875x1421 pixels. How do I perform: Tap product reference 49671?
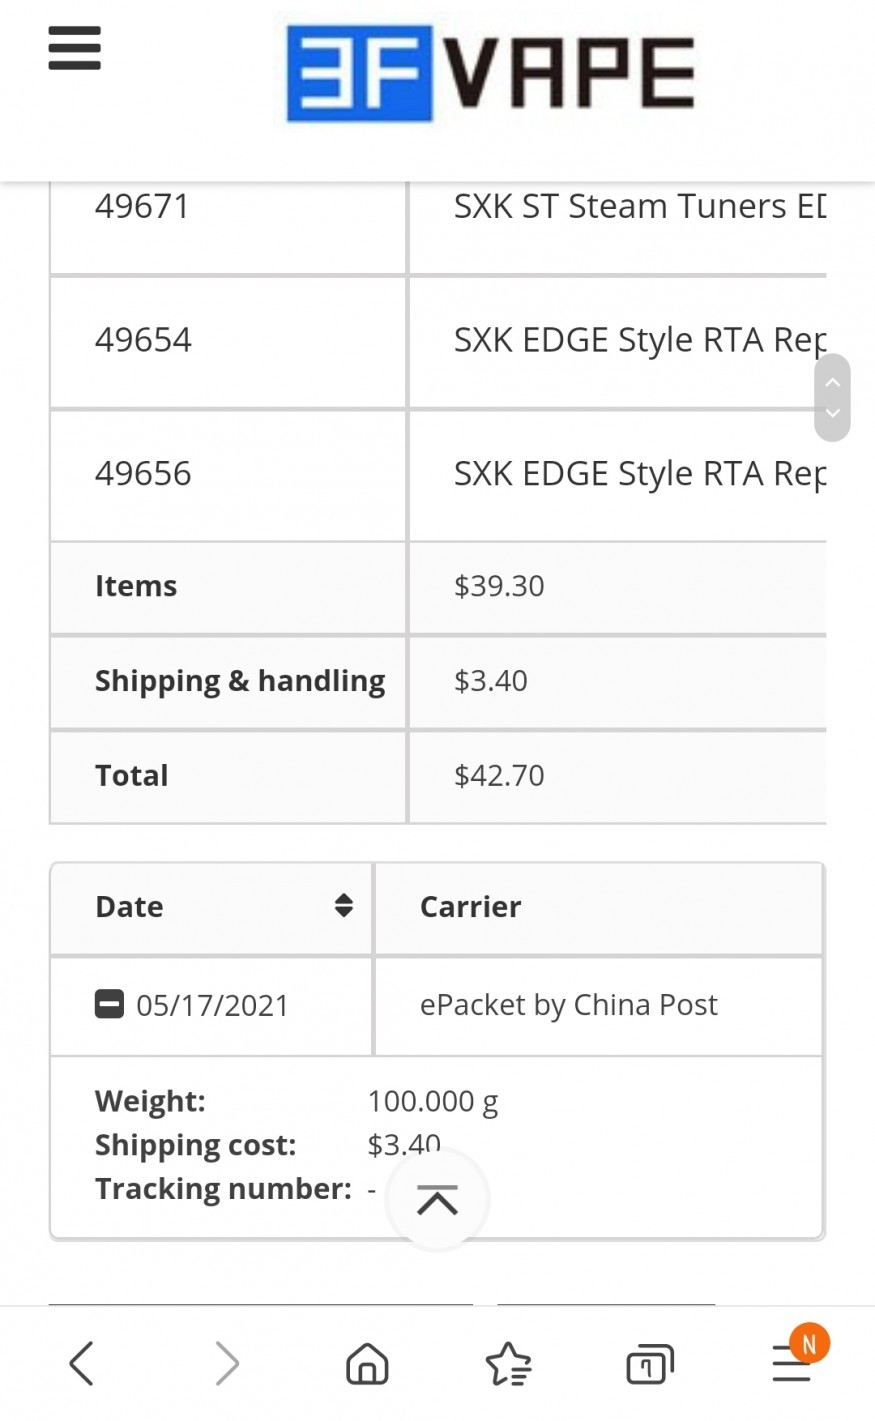[x=142, y=206]
